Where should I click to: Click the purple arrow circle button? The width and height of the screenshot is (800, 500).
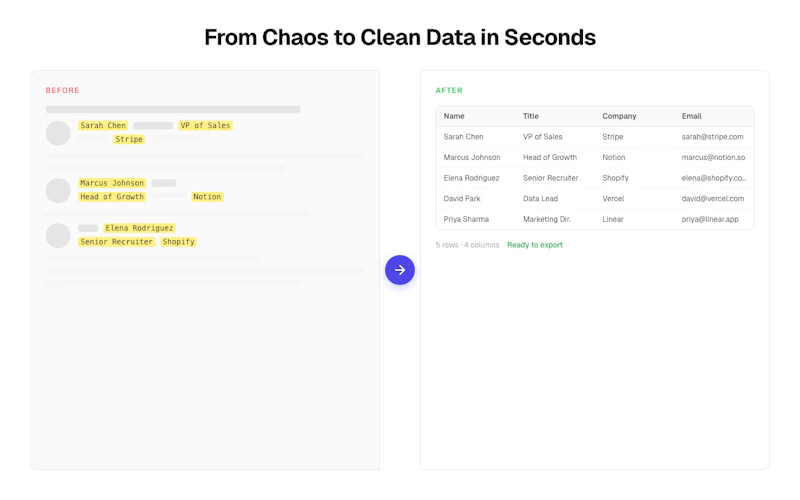[399, 269]
